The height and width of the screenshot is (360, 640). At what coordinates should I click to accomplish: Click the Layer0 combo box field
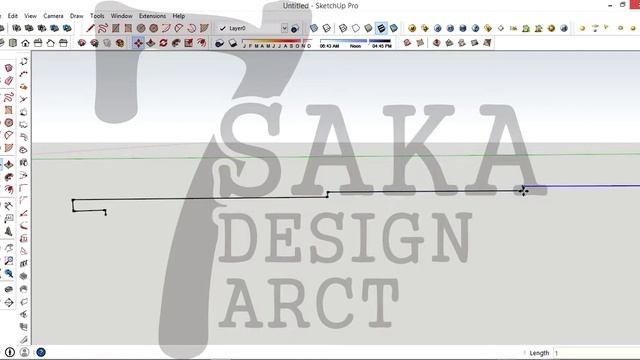(252, 28)
